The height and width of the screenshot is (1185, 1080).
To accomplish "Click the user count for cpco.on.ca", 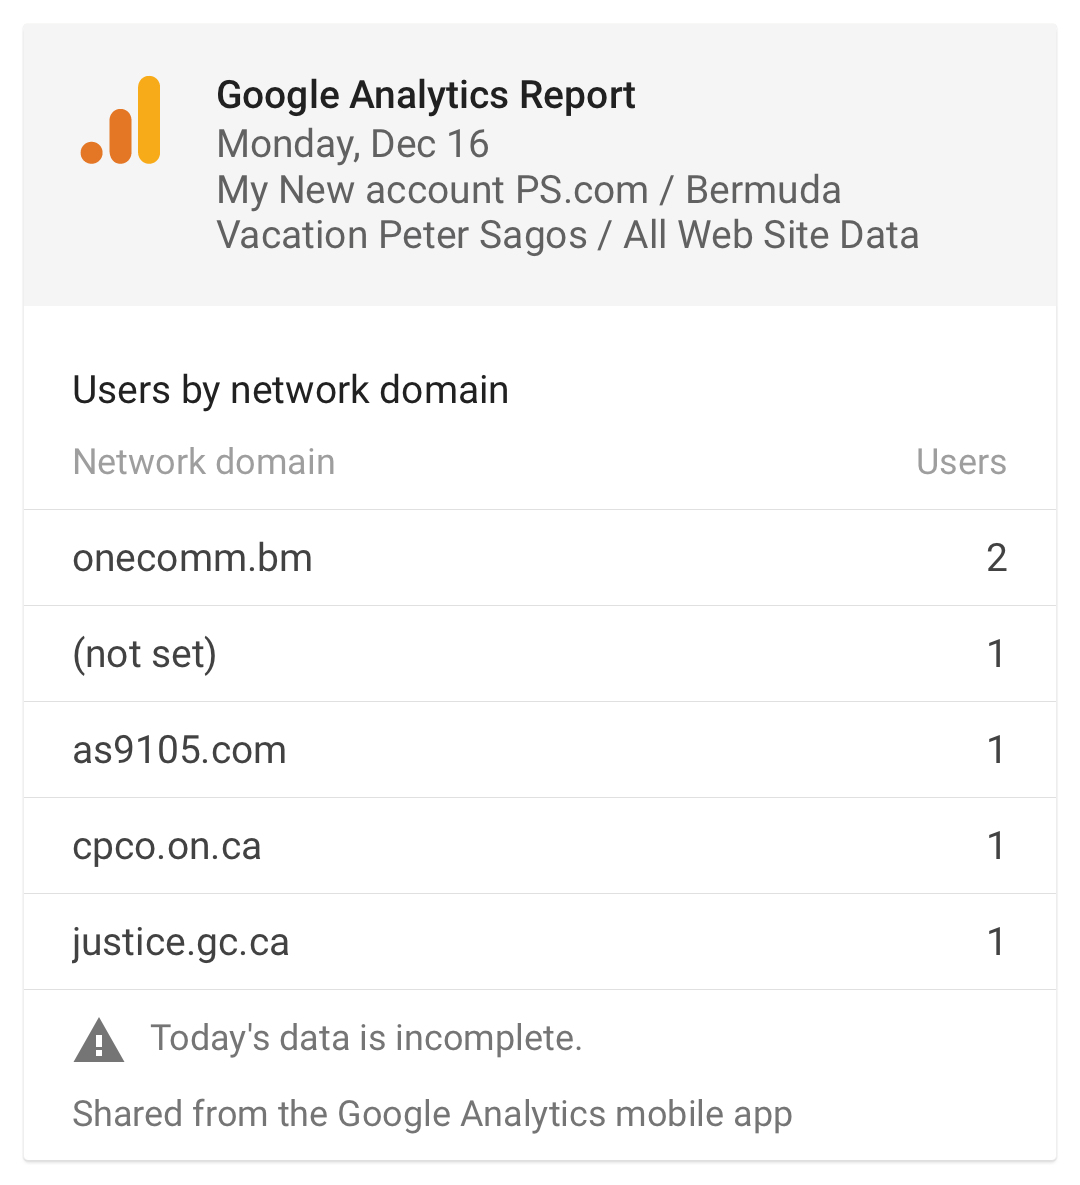I will tap(997, 846).
